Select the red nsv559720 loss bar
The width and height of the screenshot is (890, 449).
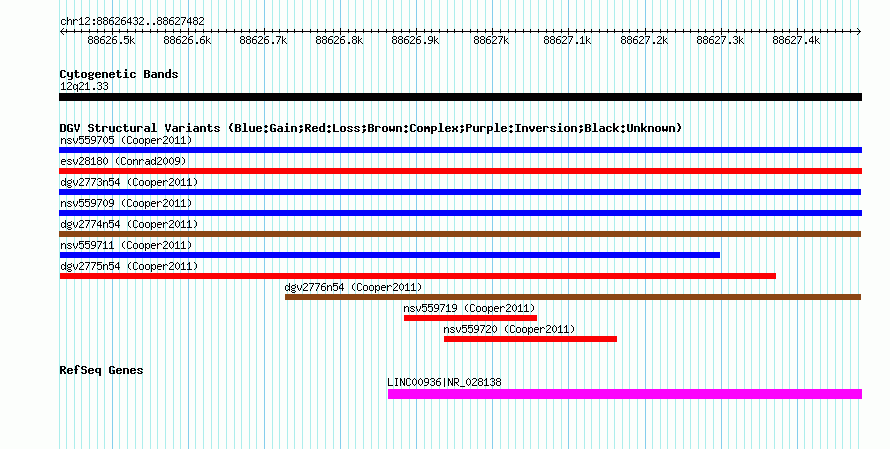click(530, 339)
